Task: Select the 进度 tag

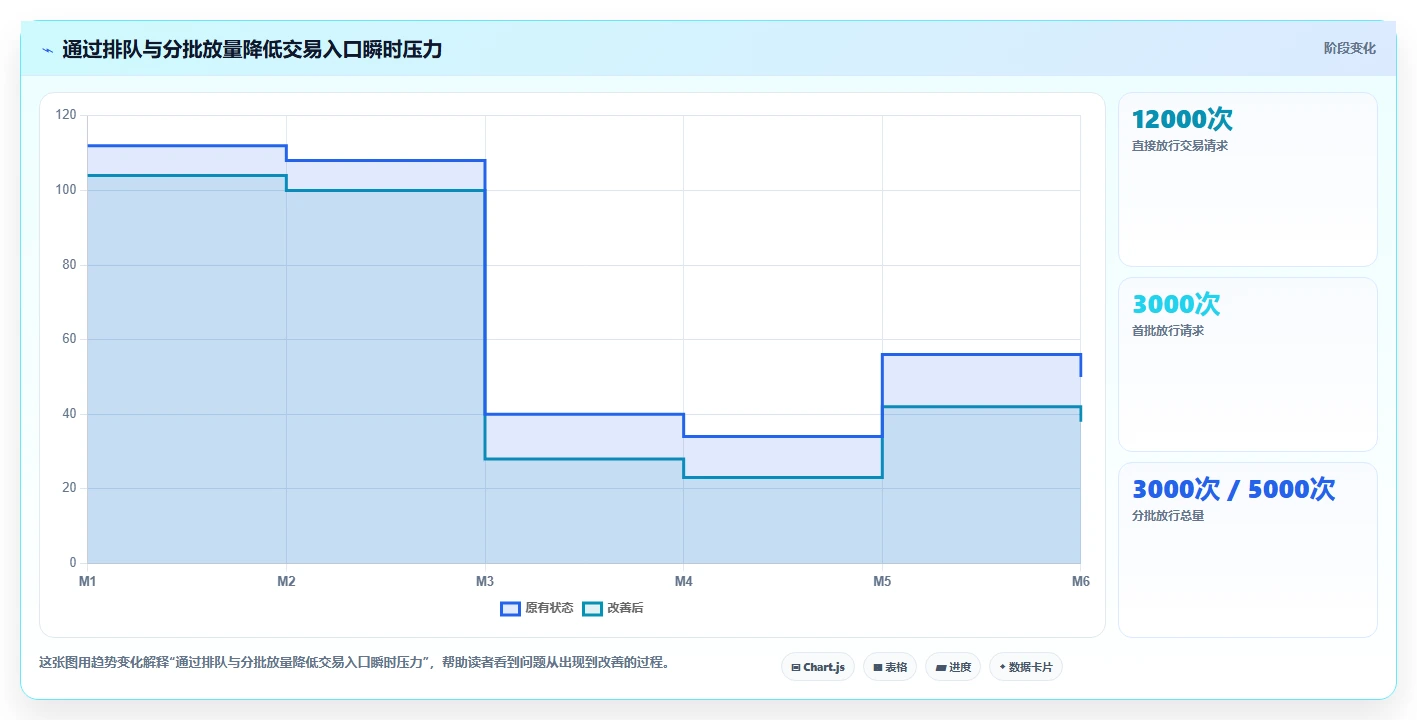Action: click(x=952, y=667)
